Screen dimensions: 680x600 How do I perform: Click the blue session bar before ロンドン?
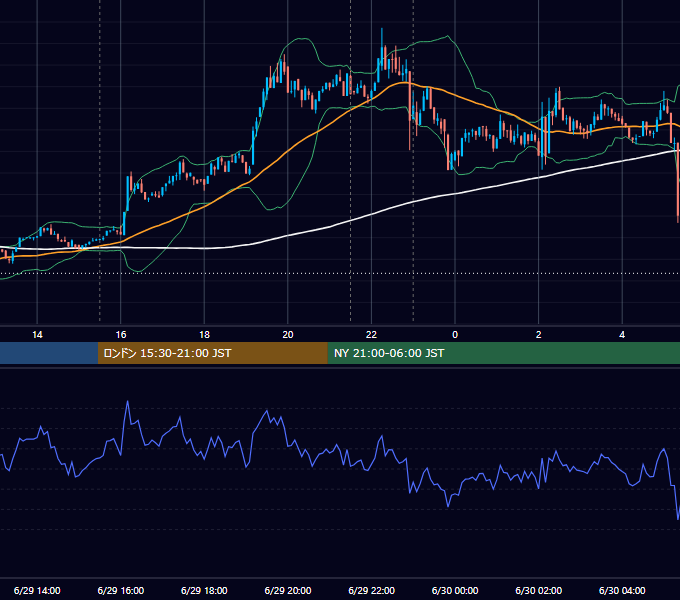click(x=49, y=353)
